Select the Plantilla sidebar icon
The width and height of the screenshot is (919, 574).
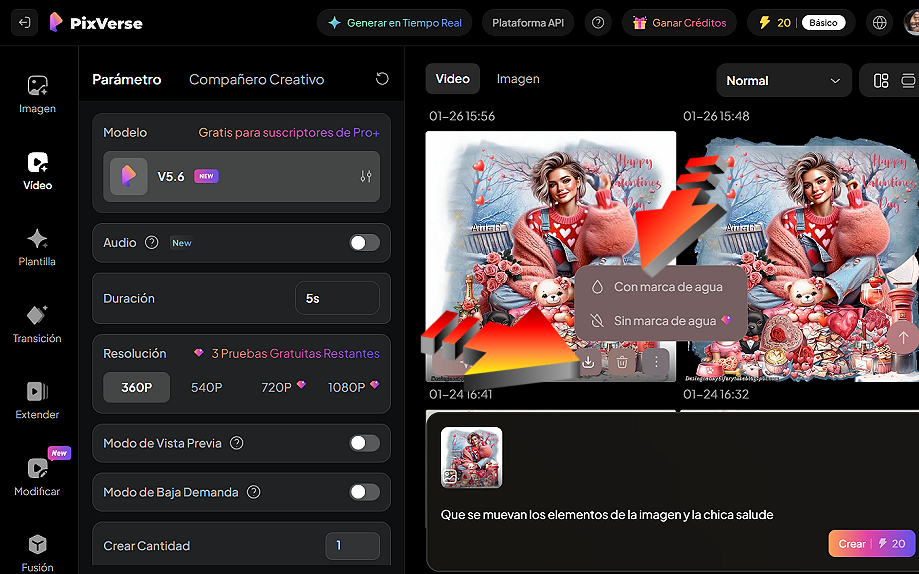(37, 247)
